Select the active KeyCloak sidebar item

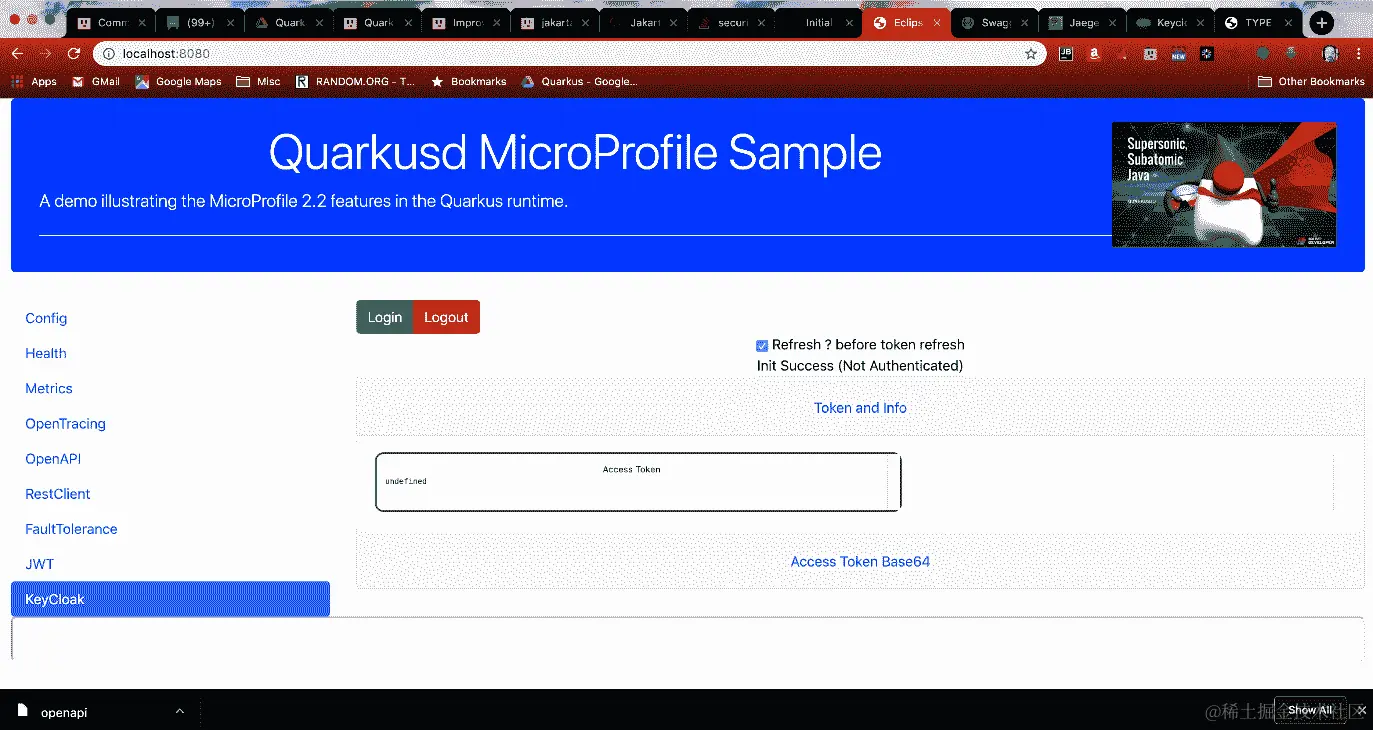click(x=170, y=599)
